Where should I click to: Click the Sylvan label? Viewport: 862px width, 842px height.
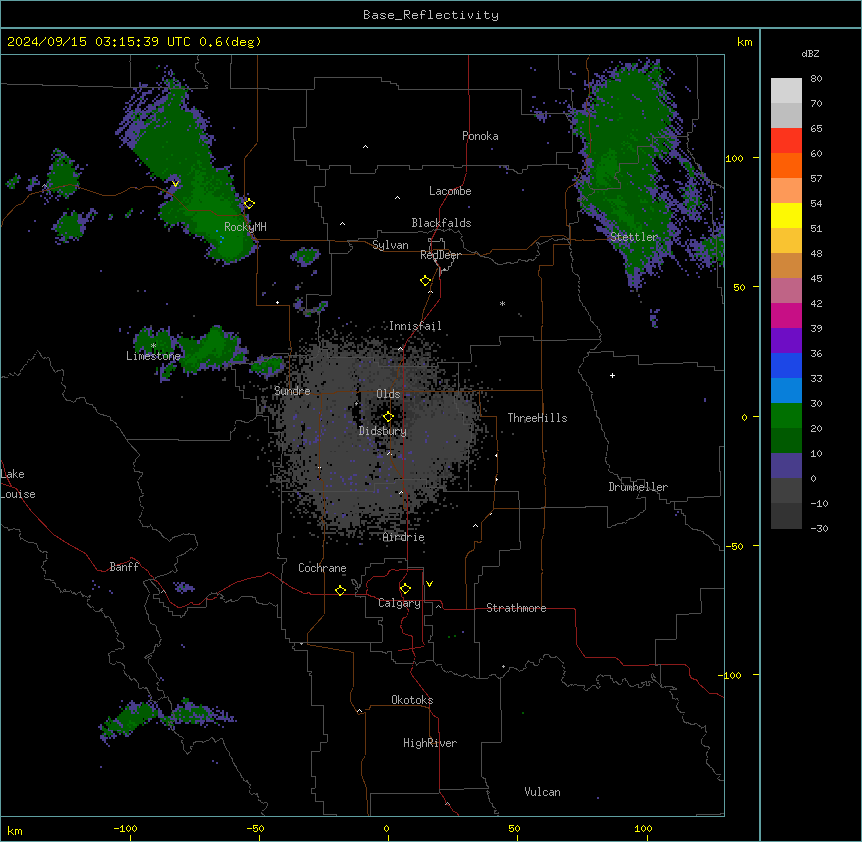pyautogui.click(x=390, y=245)
